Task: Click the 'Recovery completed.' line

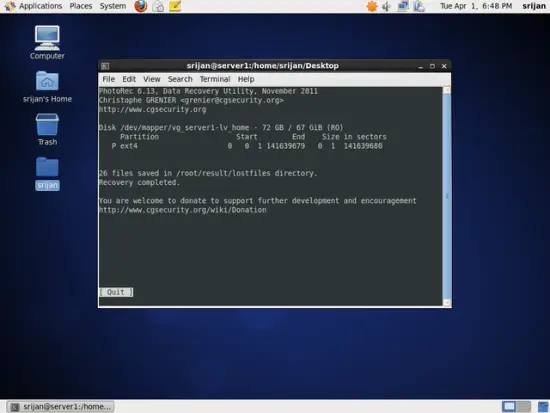Action: [139, 183]
